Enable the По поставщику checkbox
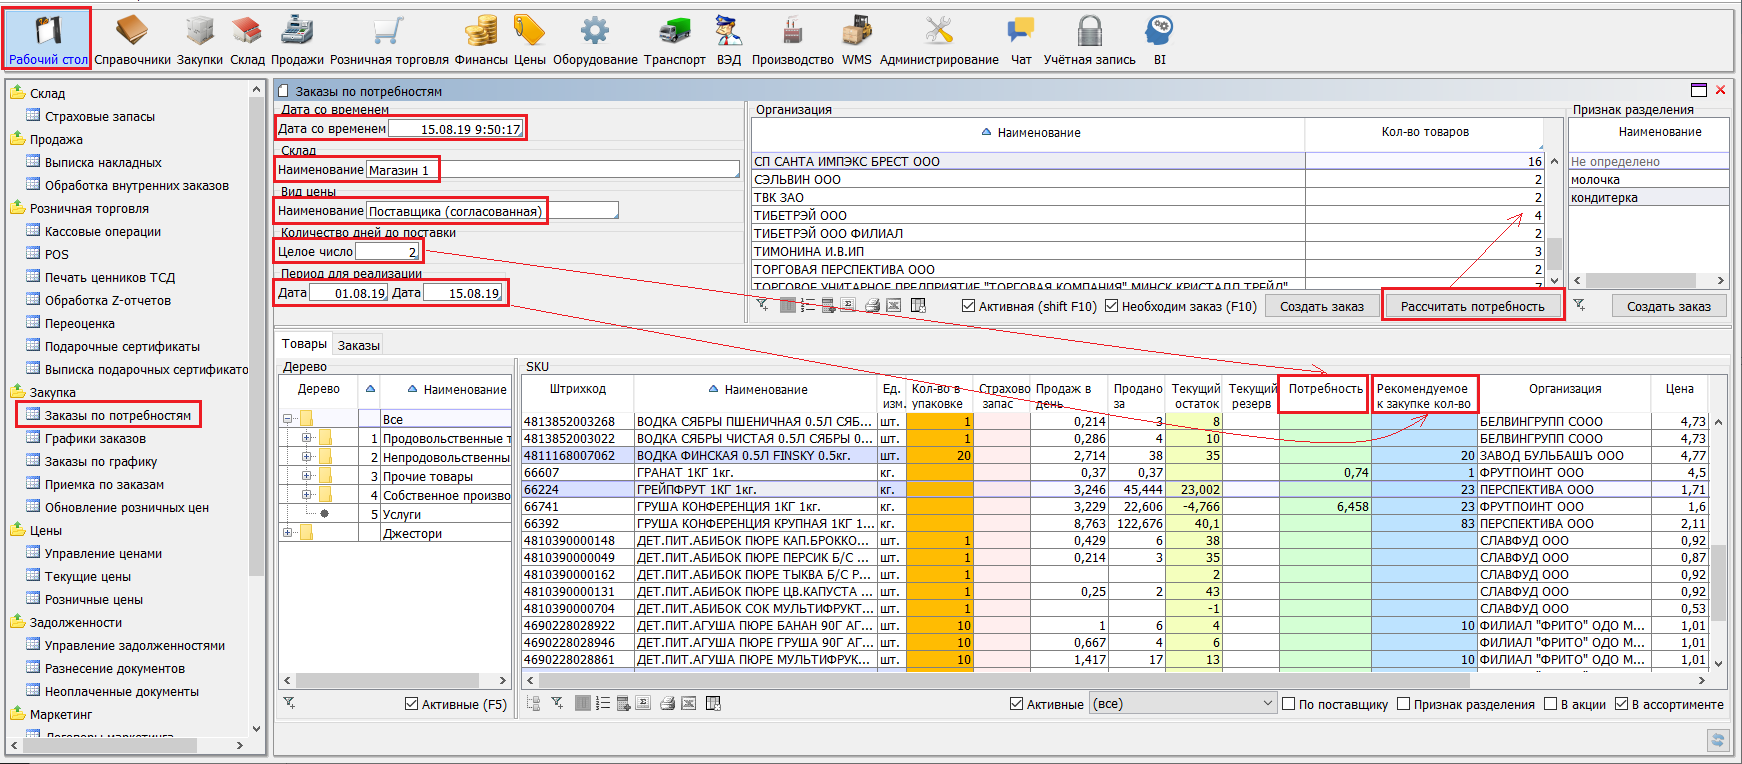 1289,704
